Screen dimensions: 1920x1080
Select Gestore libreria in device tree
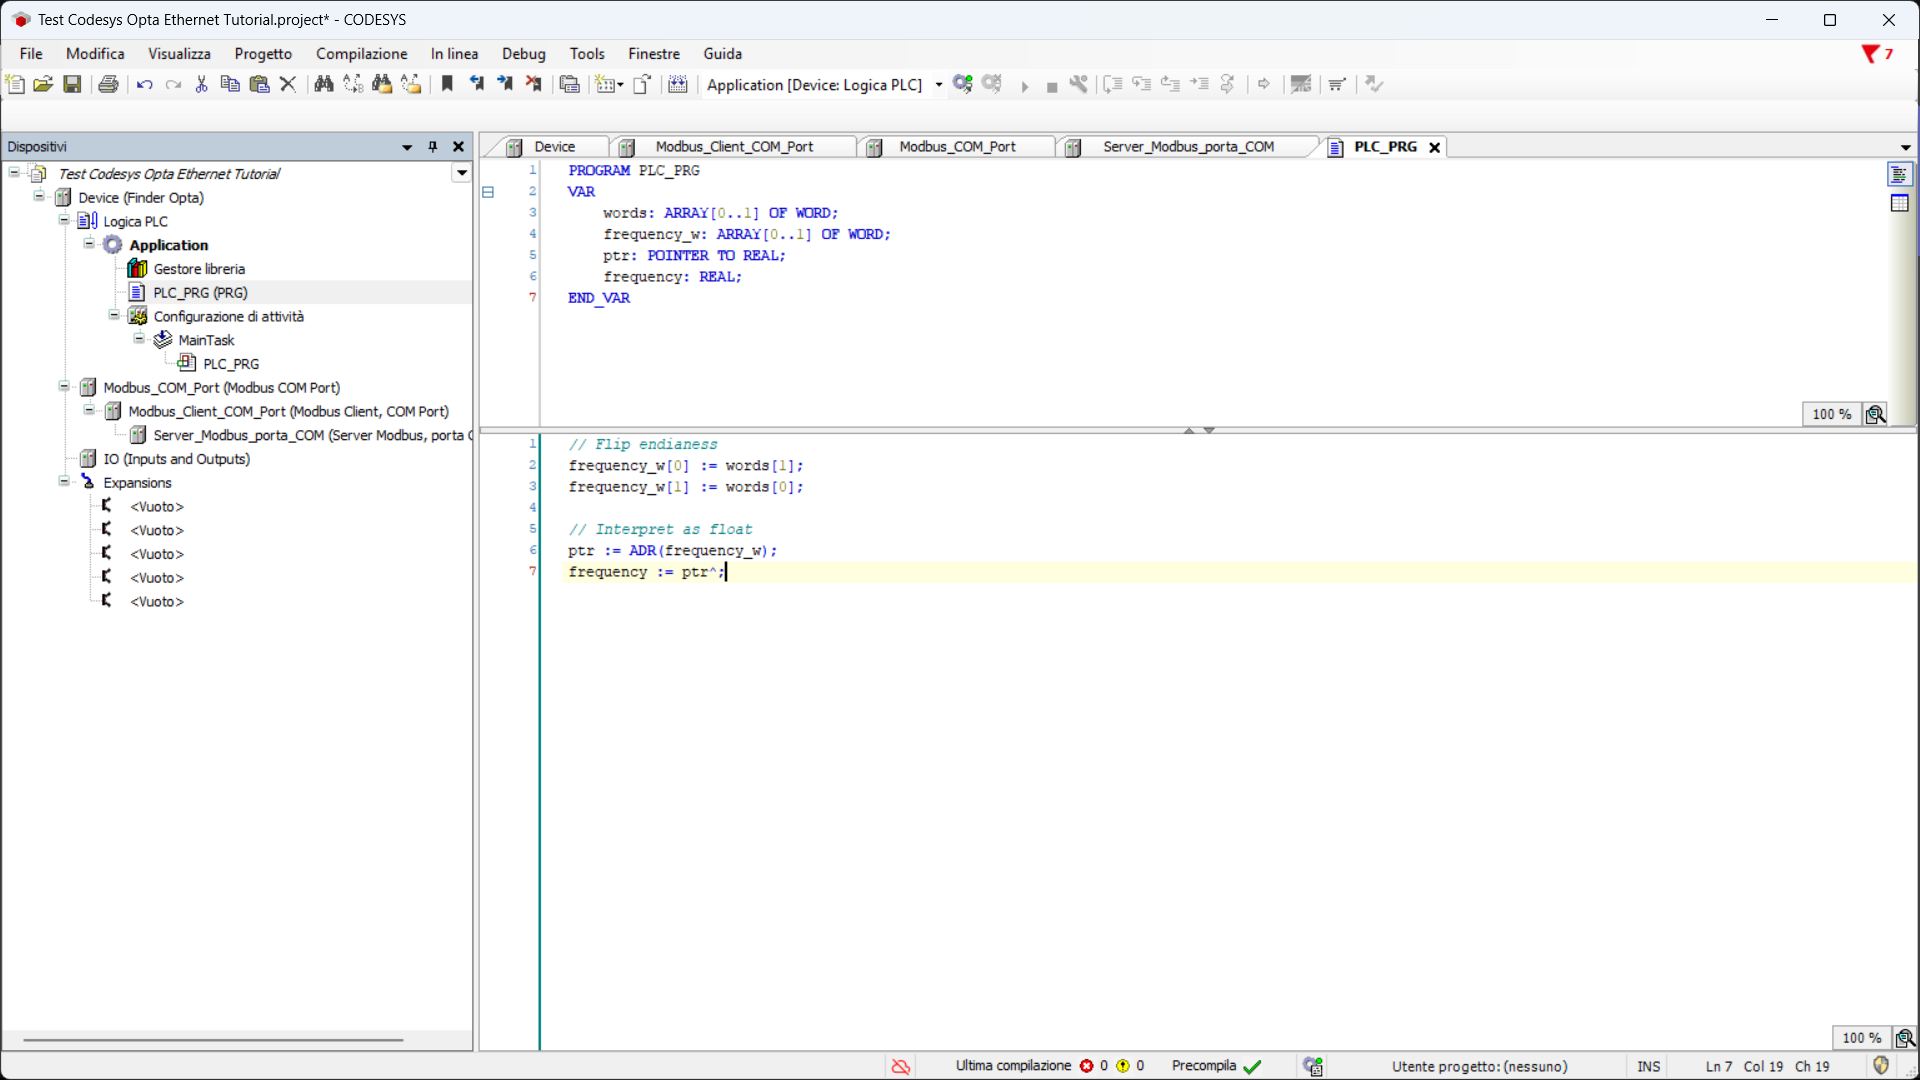point(198,269)
